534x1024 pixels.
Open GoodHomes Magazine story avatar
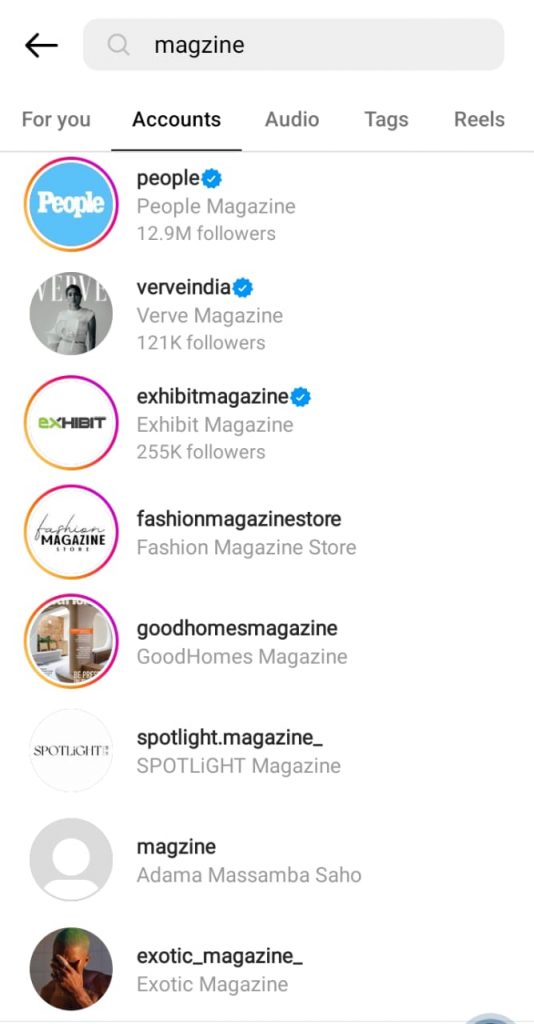(x=71, y=641)
